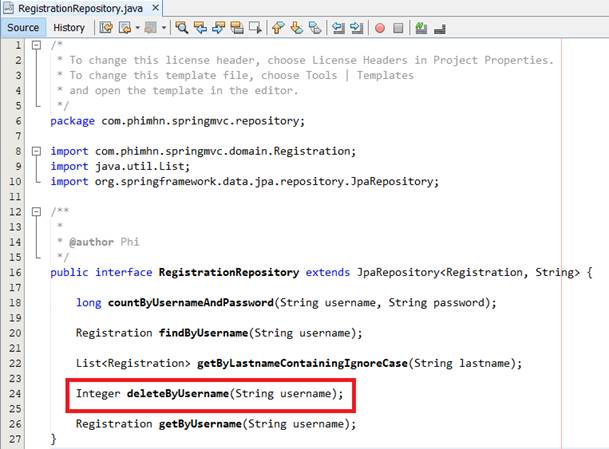Click the Toggle Bookmark icon

[x=315, y=28]
